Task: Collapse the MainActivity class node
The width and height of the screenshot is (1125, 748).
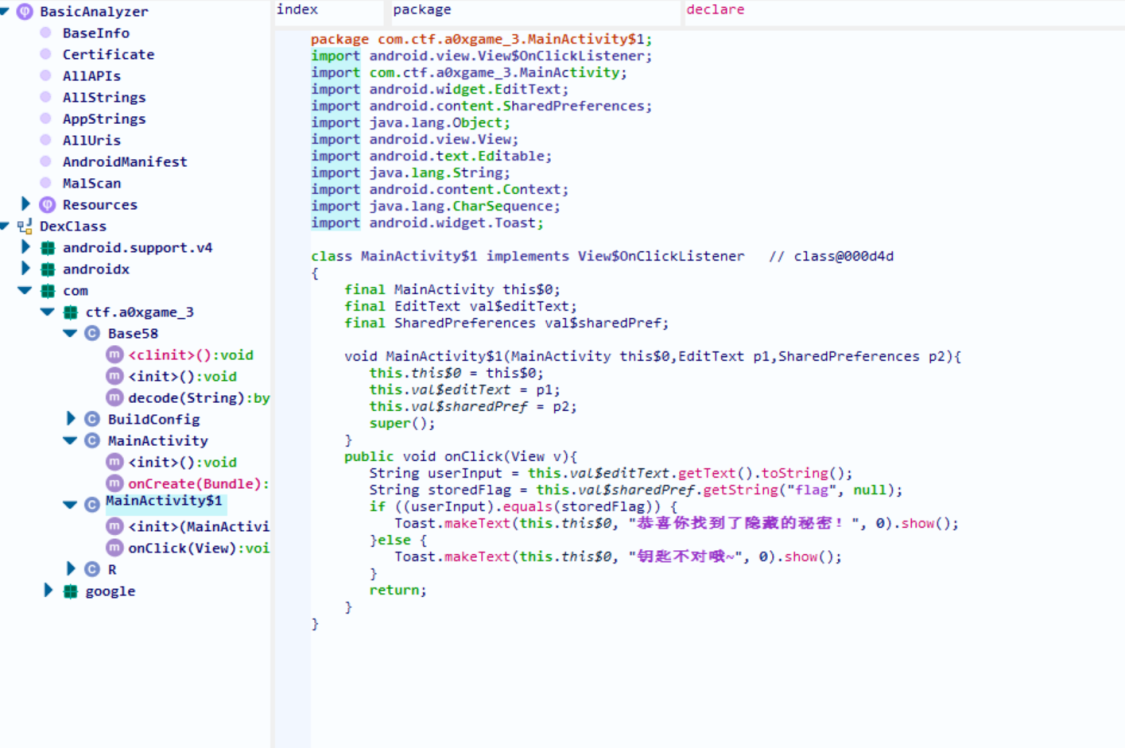Action: tap(70, 441)
